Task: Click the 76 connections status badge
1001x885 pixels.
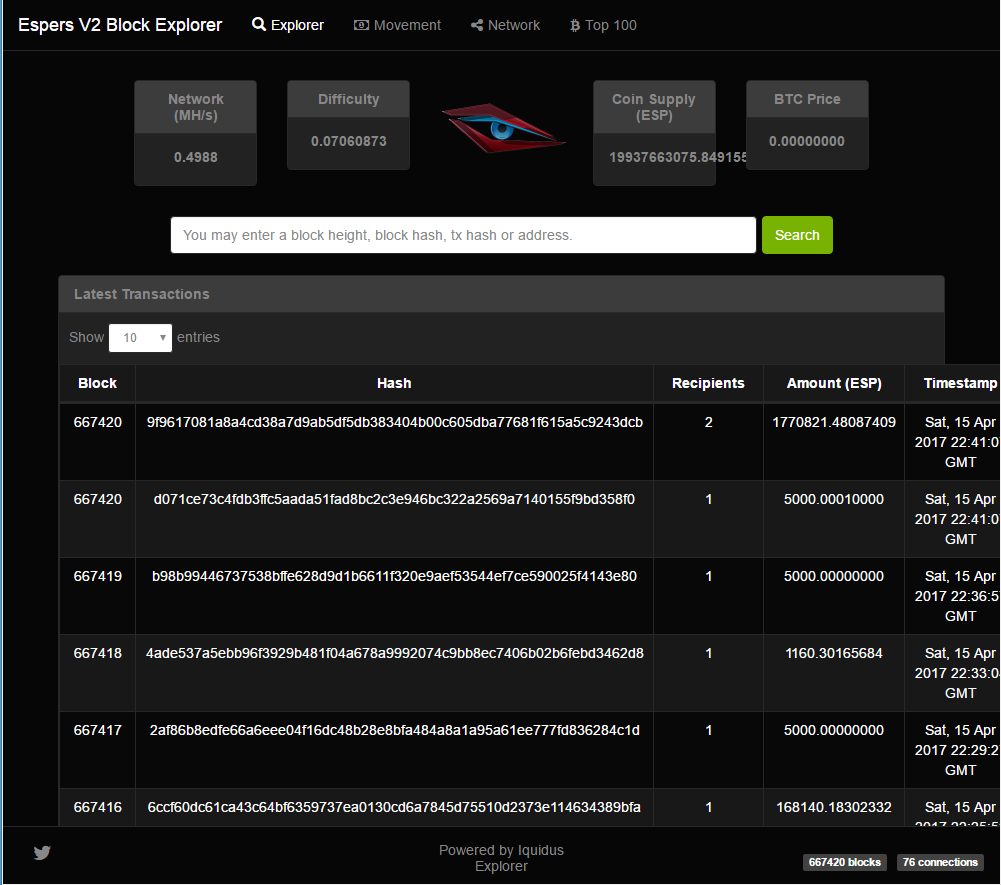Action: click(x=940, y=862)
